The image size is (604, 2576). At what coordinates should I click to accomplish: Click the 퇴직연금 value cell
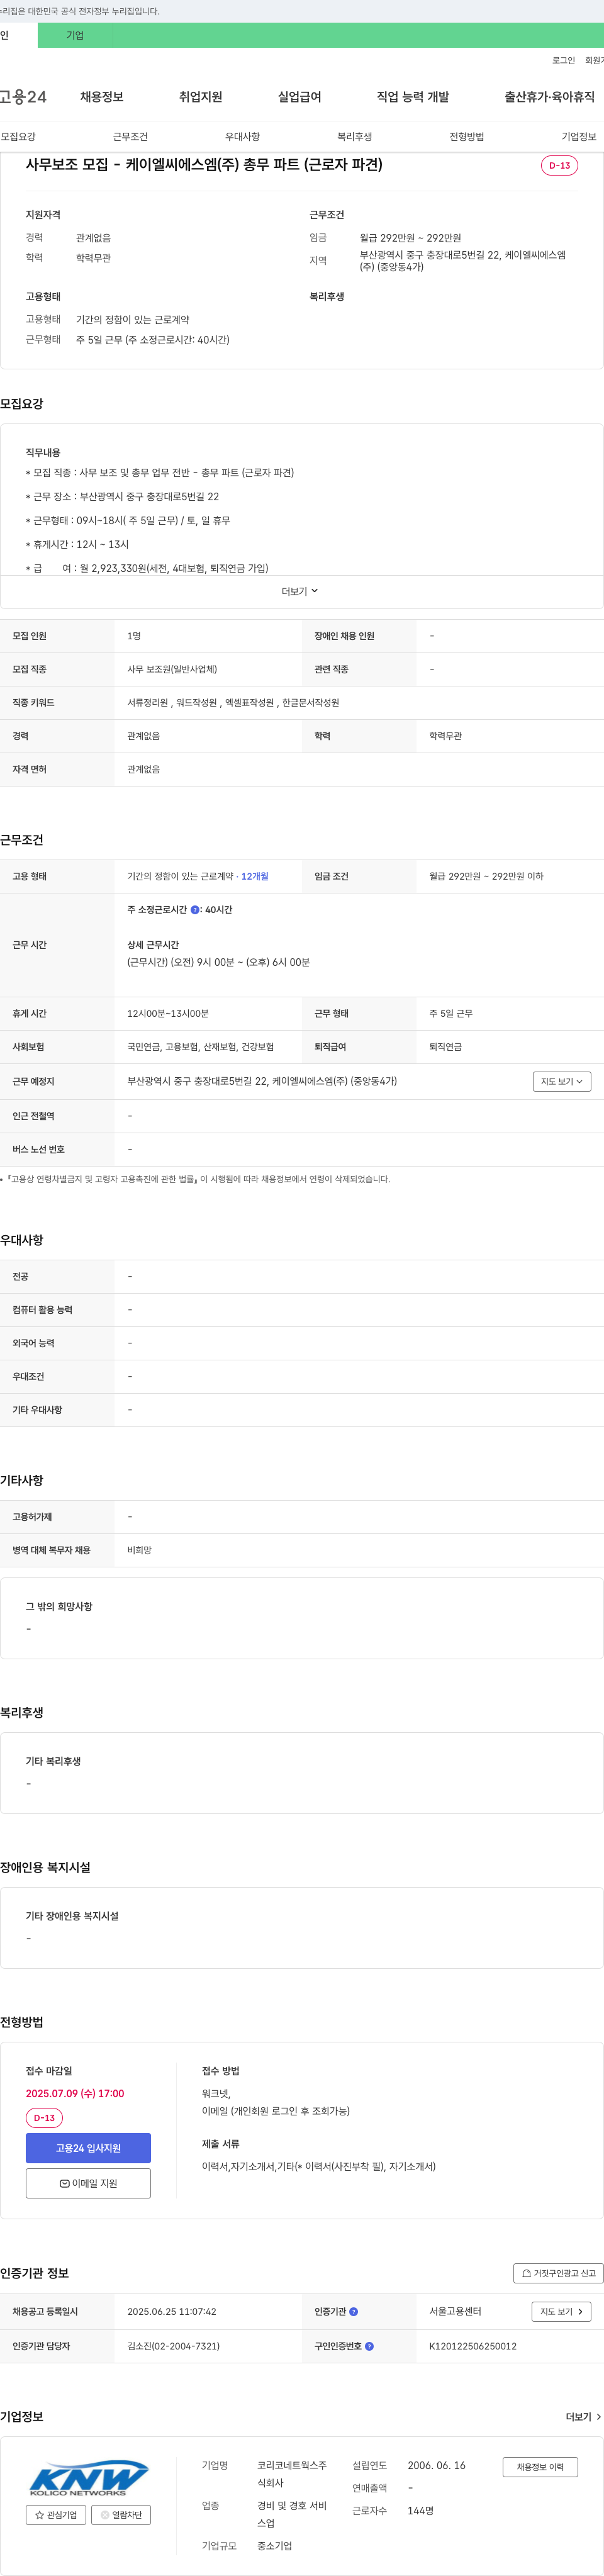tap(446, 1047)
